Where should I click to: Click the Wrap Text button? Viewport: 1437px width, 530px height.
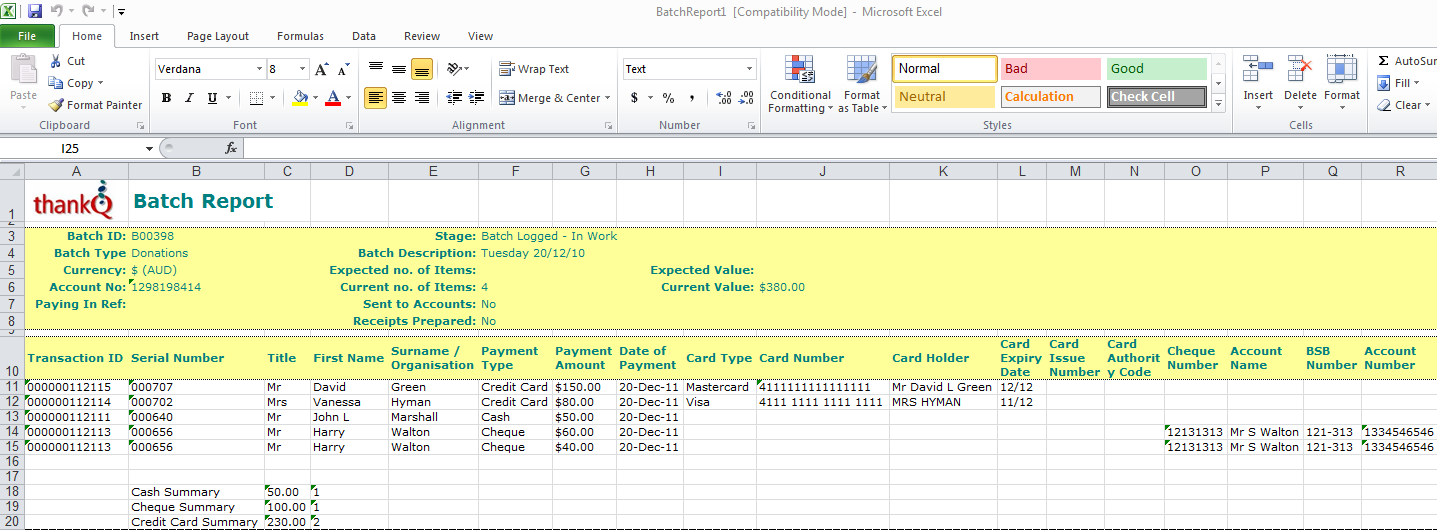tap(534, 69)
